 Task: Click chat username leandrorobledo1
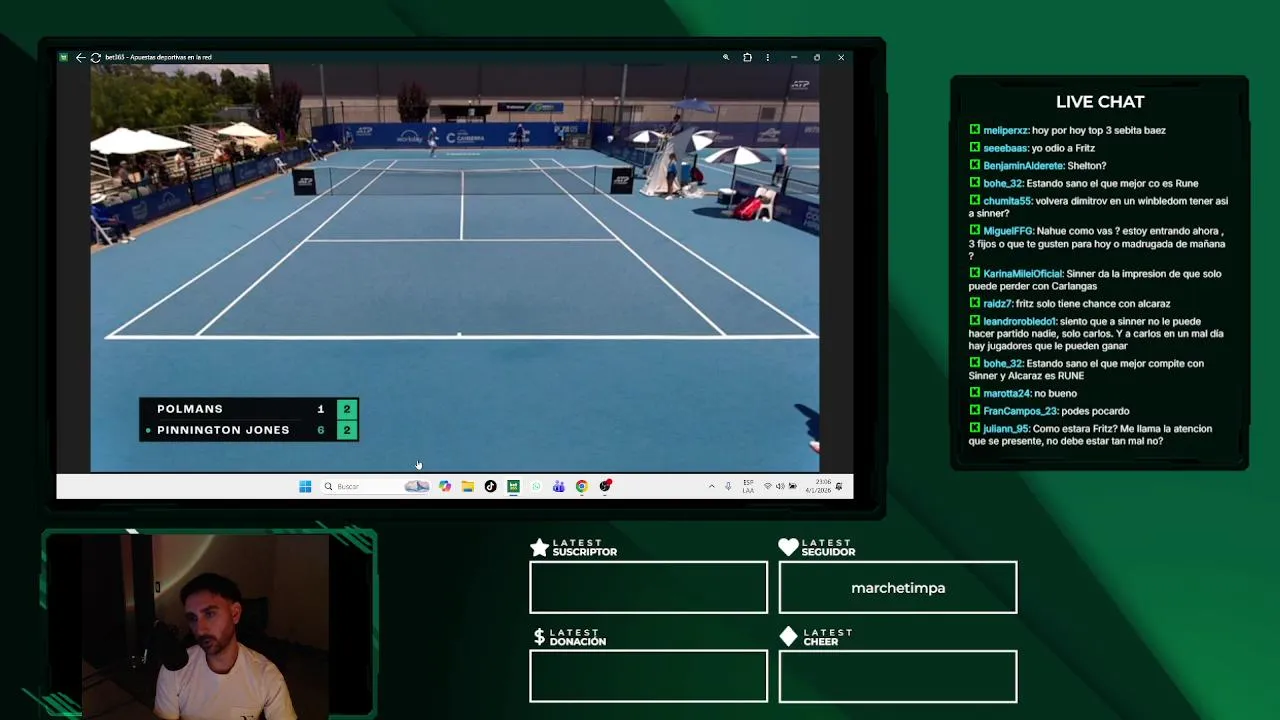[1020, 322]
